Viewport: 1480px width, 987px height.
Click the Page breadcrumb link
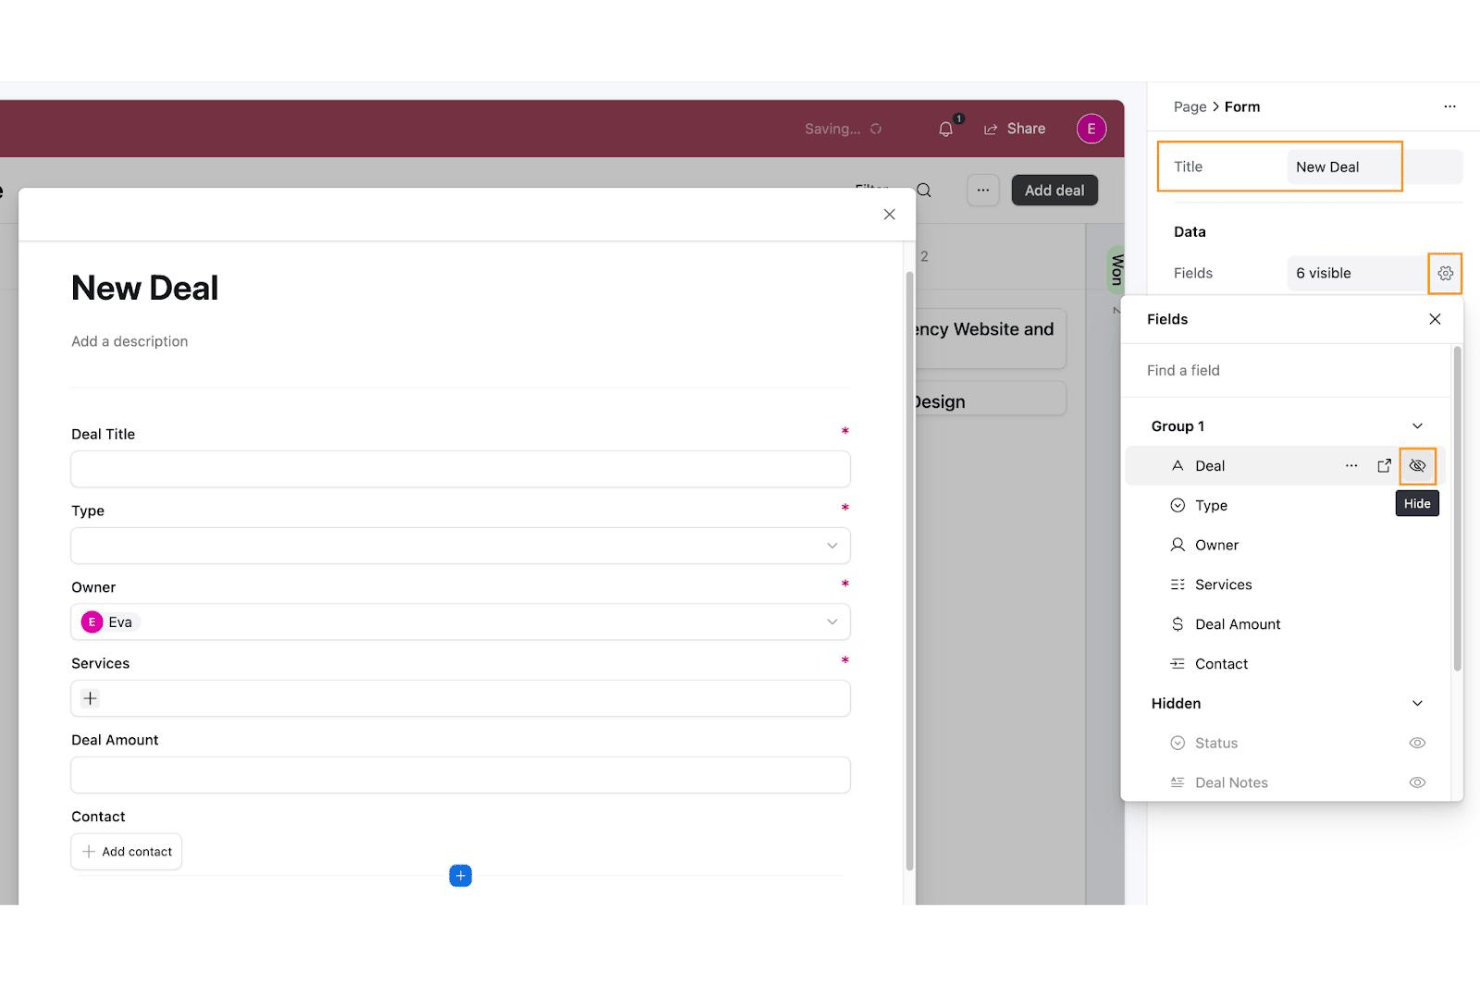click(x=1189, y=107)
